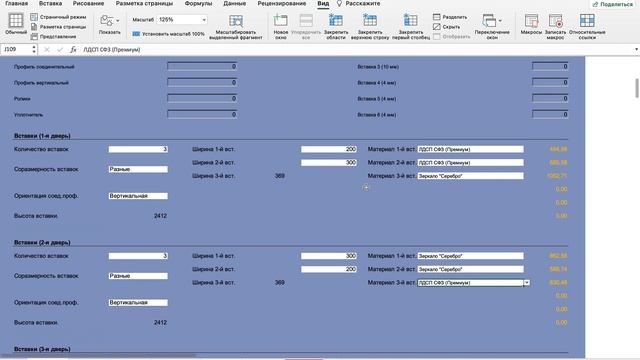This screenshot has height=360, width=640.
Task: Expand the formula bar with arrow
Action: point(636,49)
